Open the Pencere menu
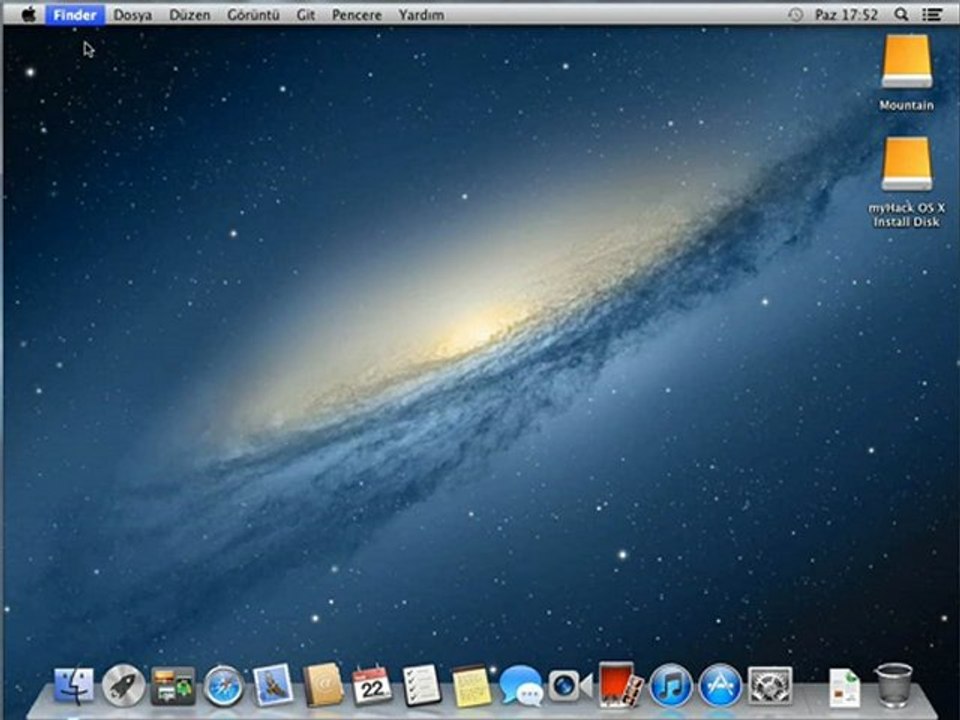 coord(356,15)
